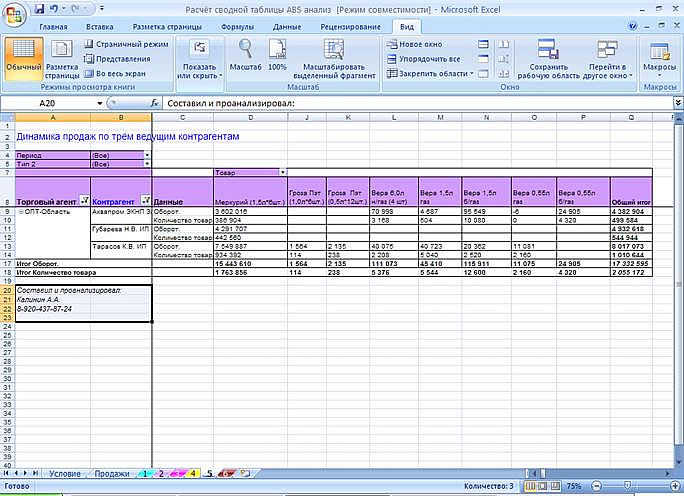Switch to Normal view (Обычный)

click(24, 58)
